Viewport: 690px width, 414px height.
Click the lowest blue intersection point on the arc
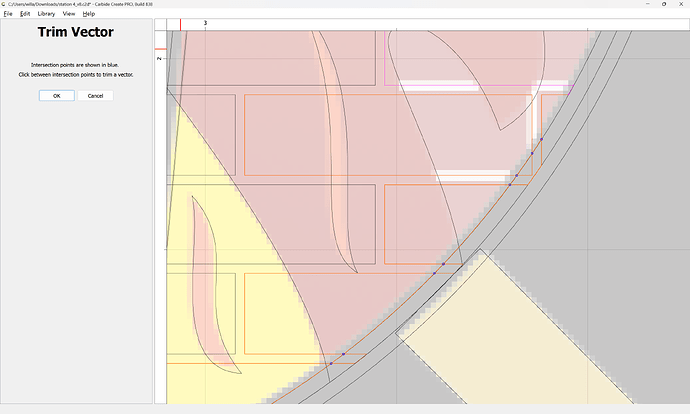(330, 363)
